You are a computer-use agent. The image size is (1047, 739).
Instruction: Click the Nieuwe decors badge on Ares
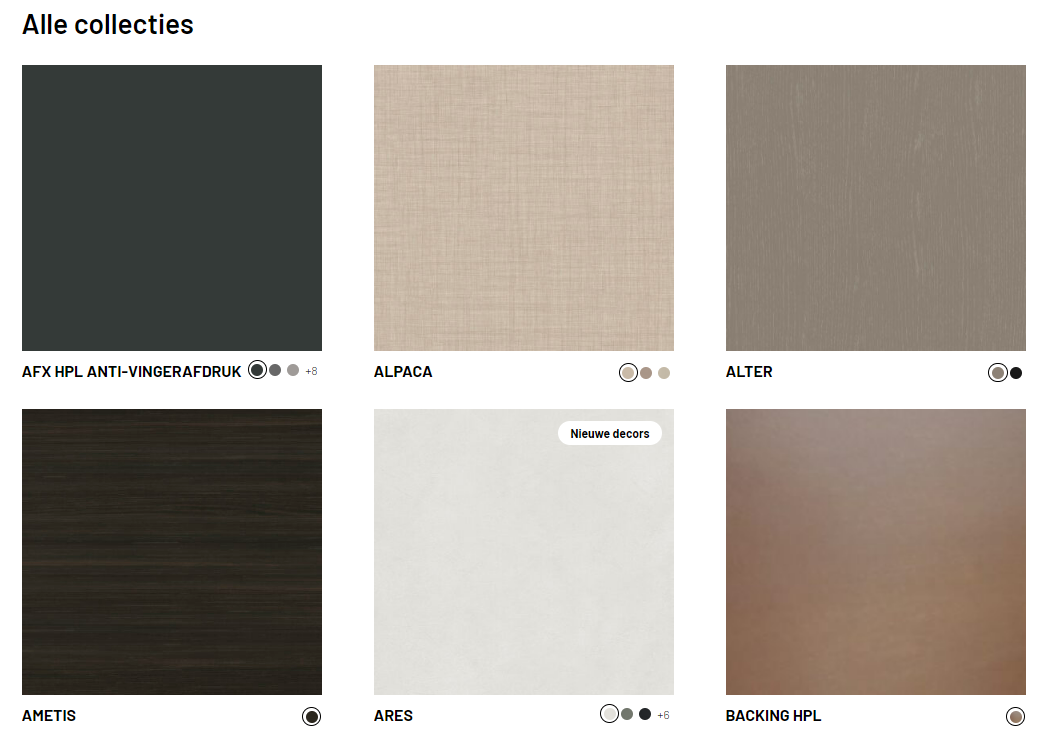click(610, 433)
